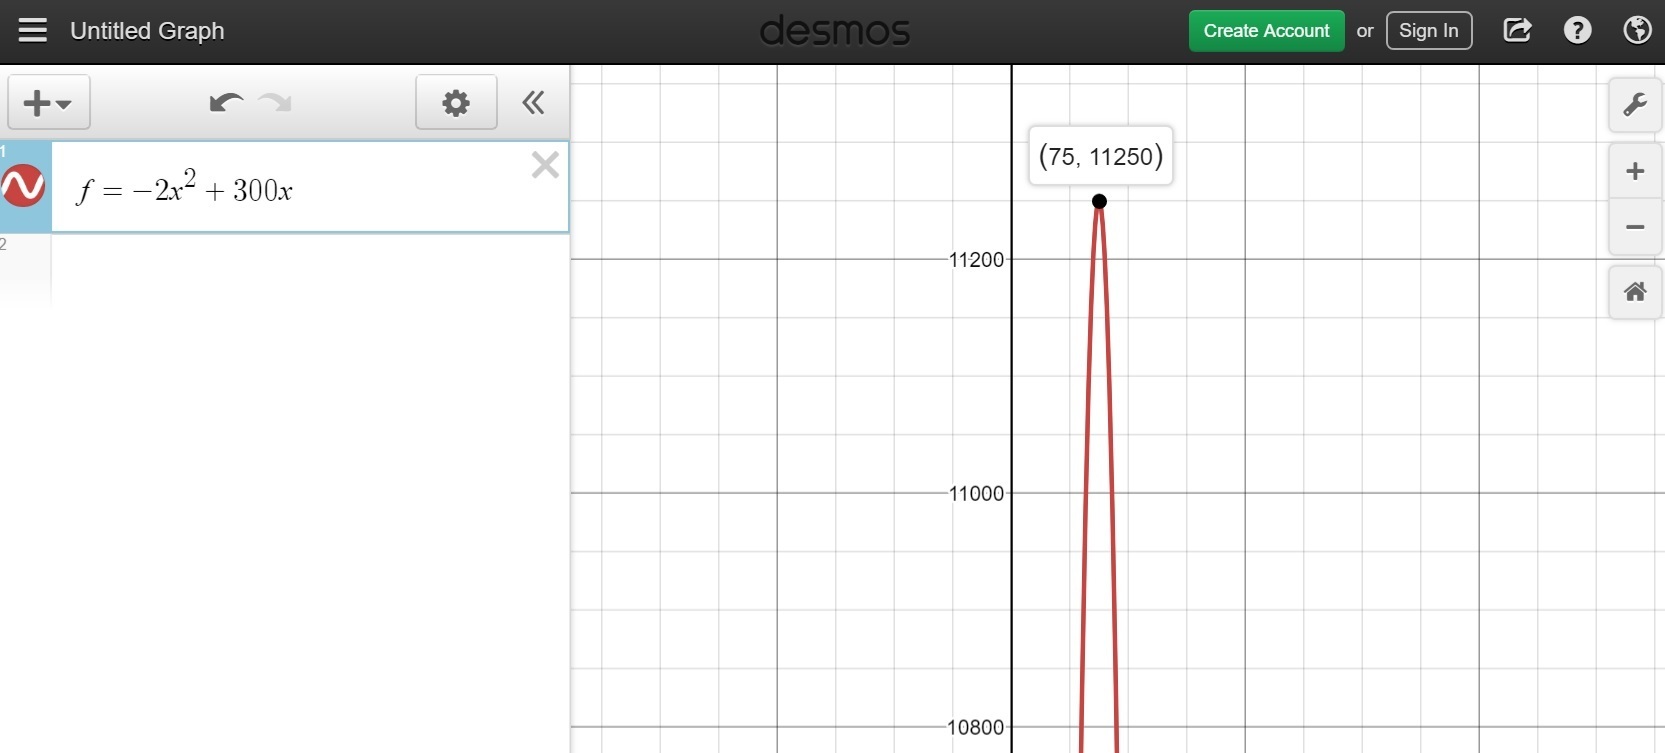Click the Untitled Graph title
Screen dimensions: 1665x753
point(147,31)
